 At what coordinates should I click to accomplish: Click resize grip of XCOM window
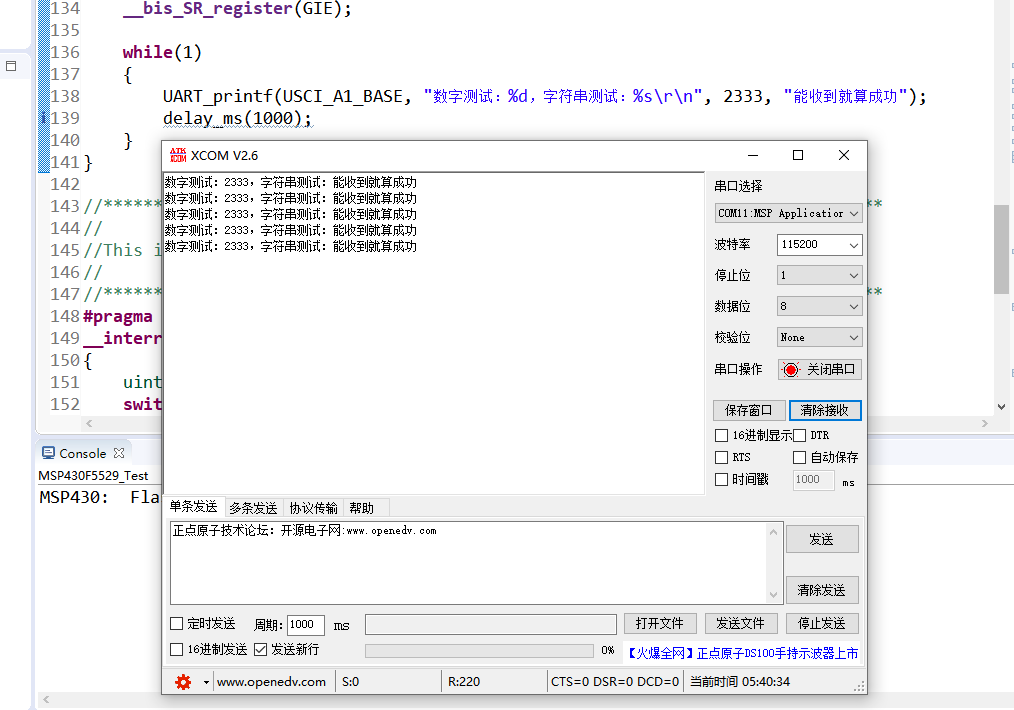tap(859, 687)
